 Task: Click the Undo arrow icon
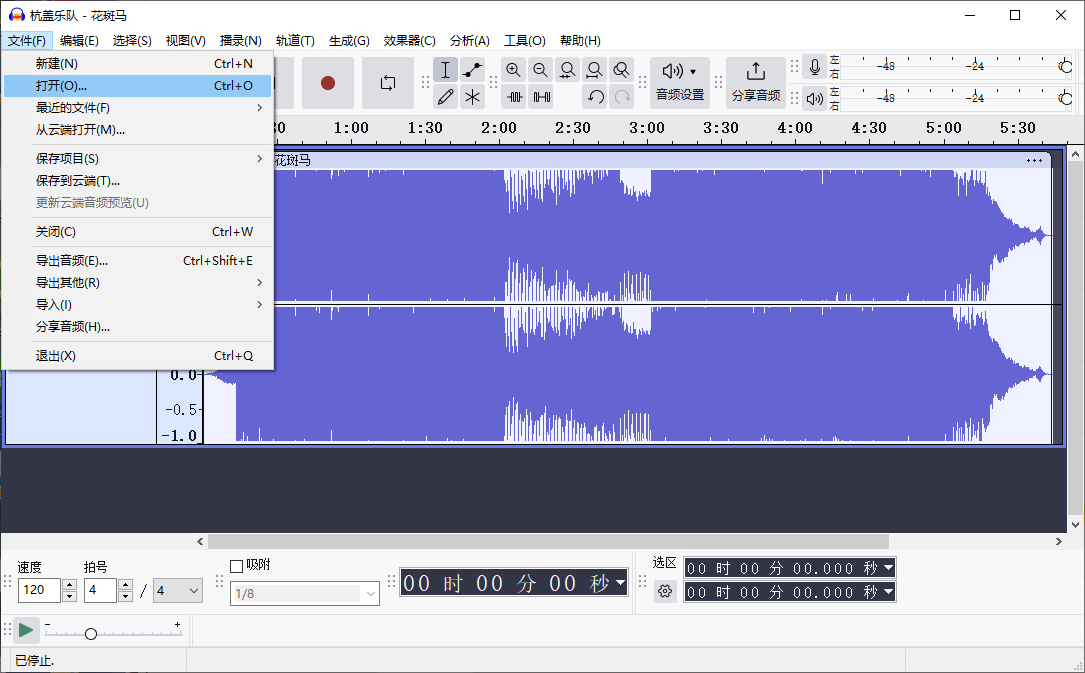(597, 96)
